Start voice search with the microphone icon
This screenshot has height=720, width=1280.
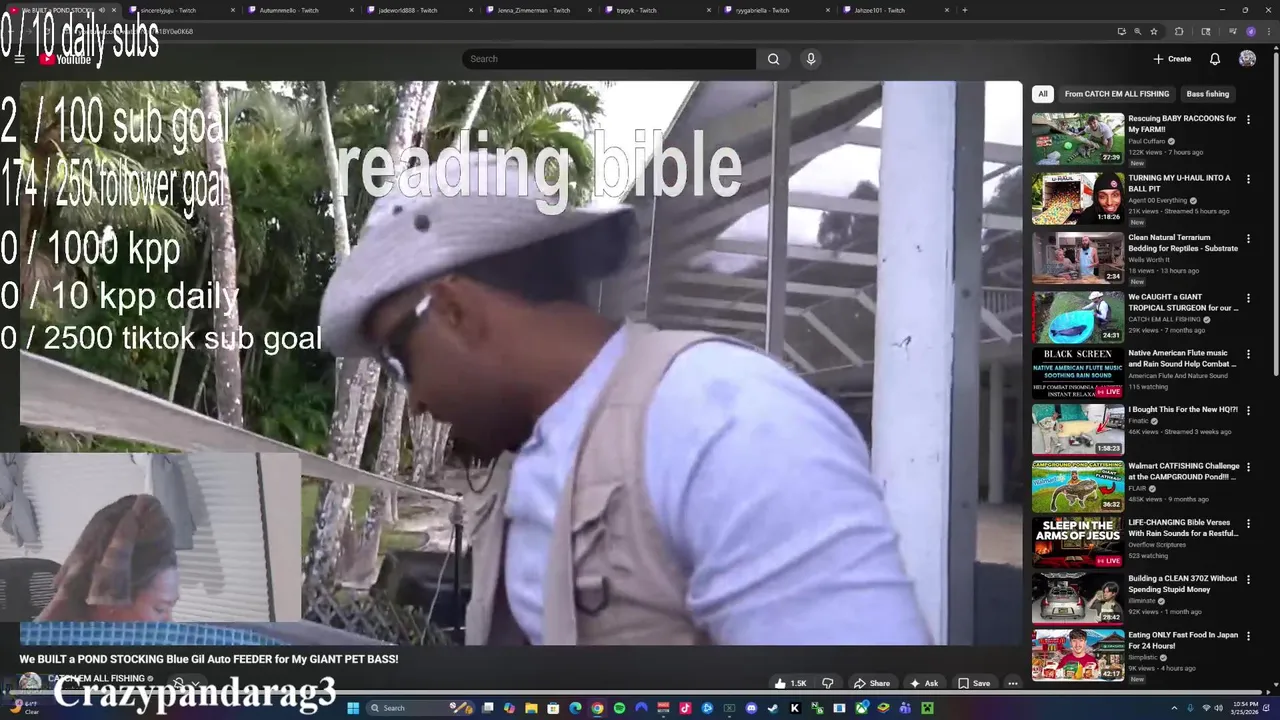811,59
